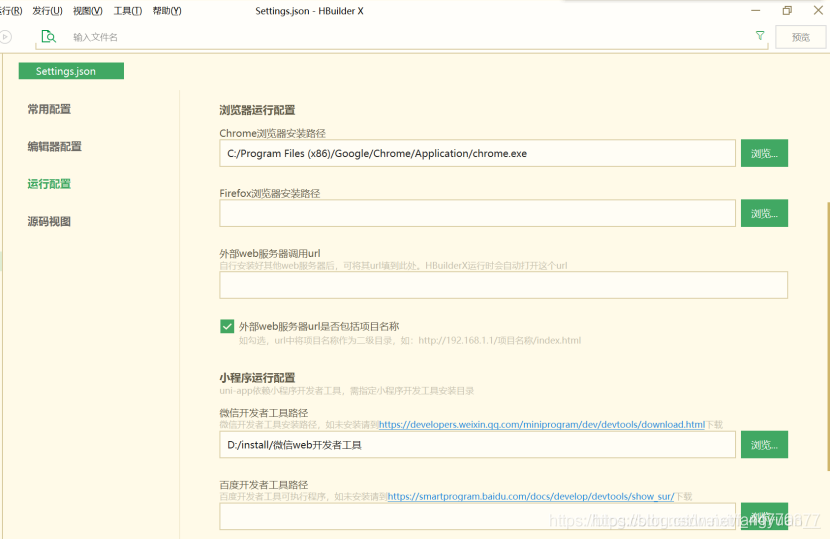Click the 外部web服务器调用url input field
The image size is (830, 539).
tap(503, 285)
